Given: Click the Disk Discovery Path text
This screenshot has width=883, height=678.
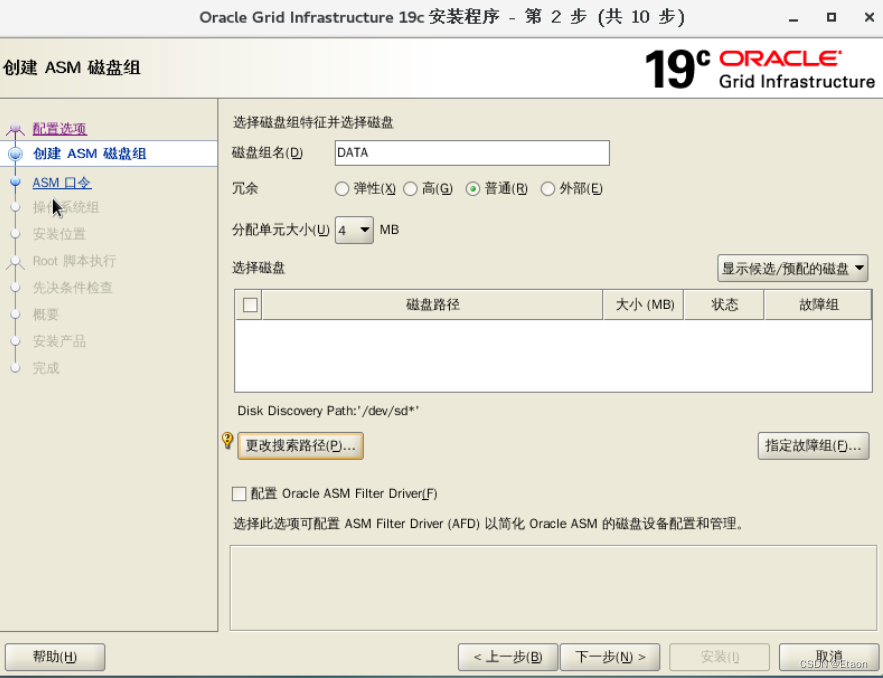Looking at the screenshot, I should [x=328, y=411].
